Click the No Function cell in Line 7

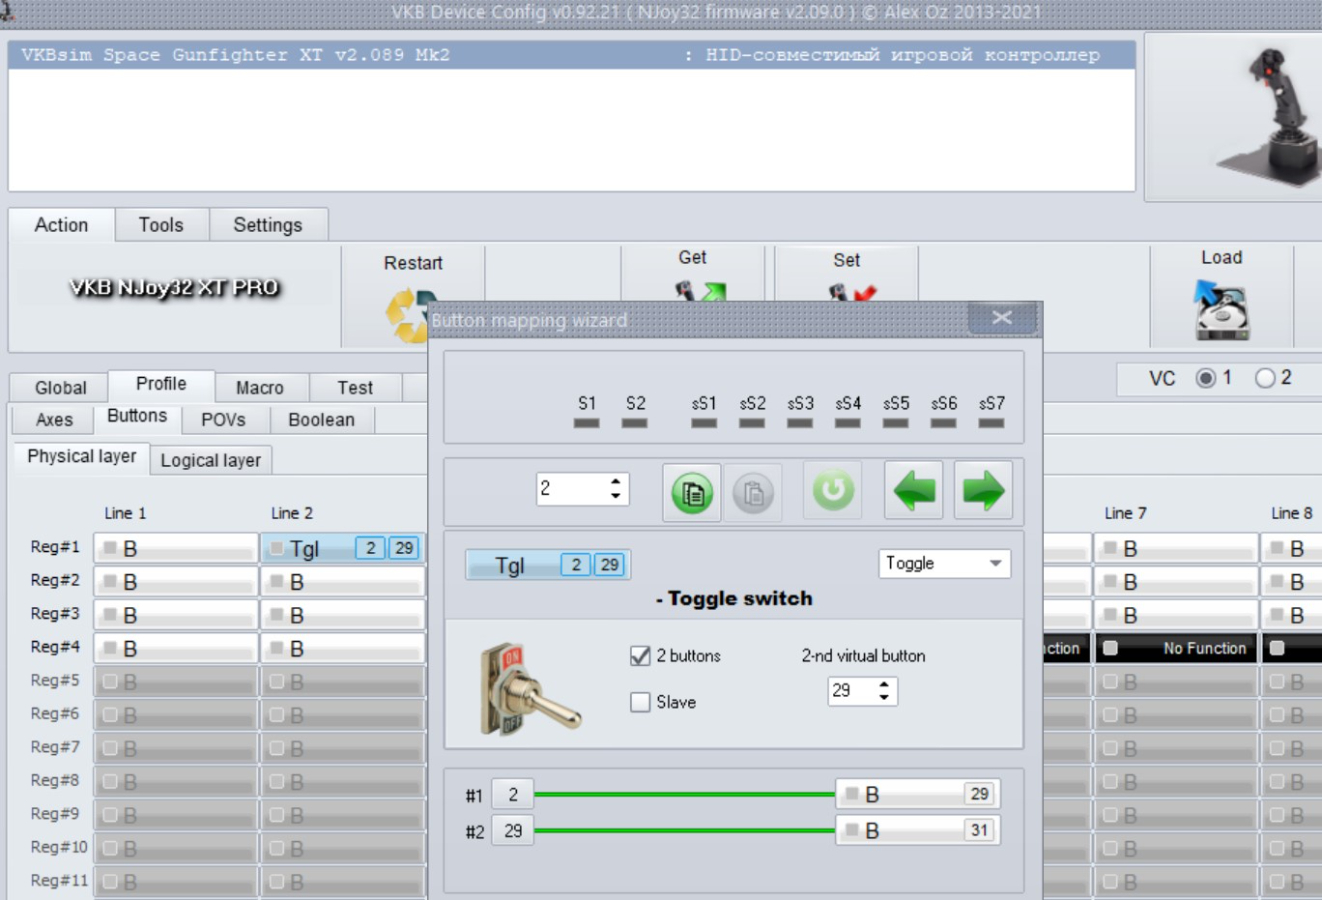1176,648
